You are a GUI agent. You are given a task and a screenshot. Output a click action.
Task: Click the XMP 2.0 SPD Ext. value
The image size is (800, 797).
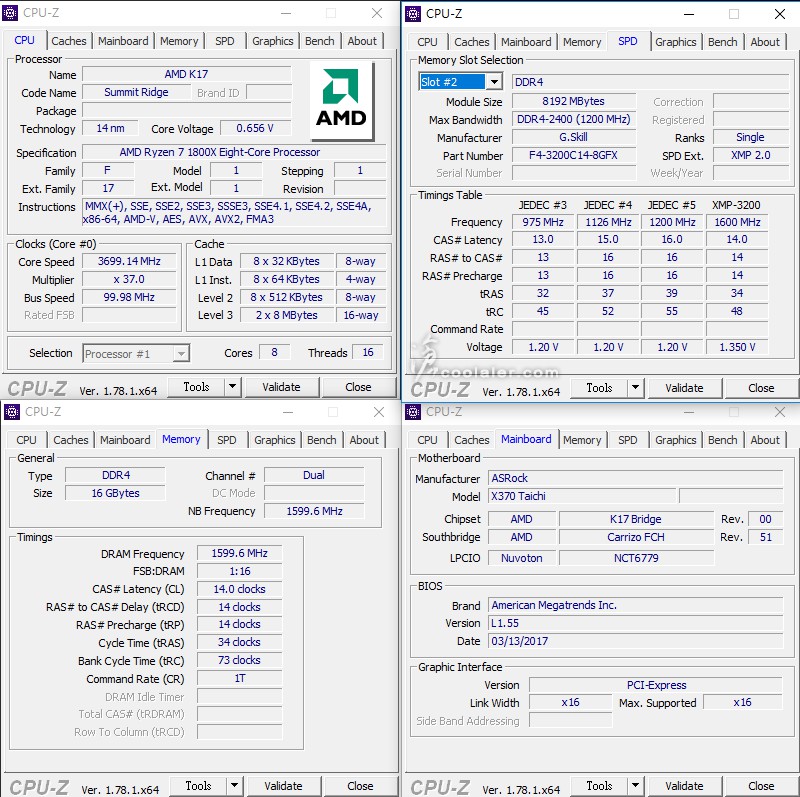[751, 155]
